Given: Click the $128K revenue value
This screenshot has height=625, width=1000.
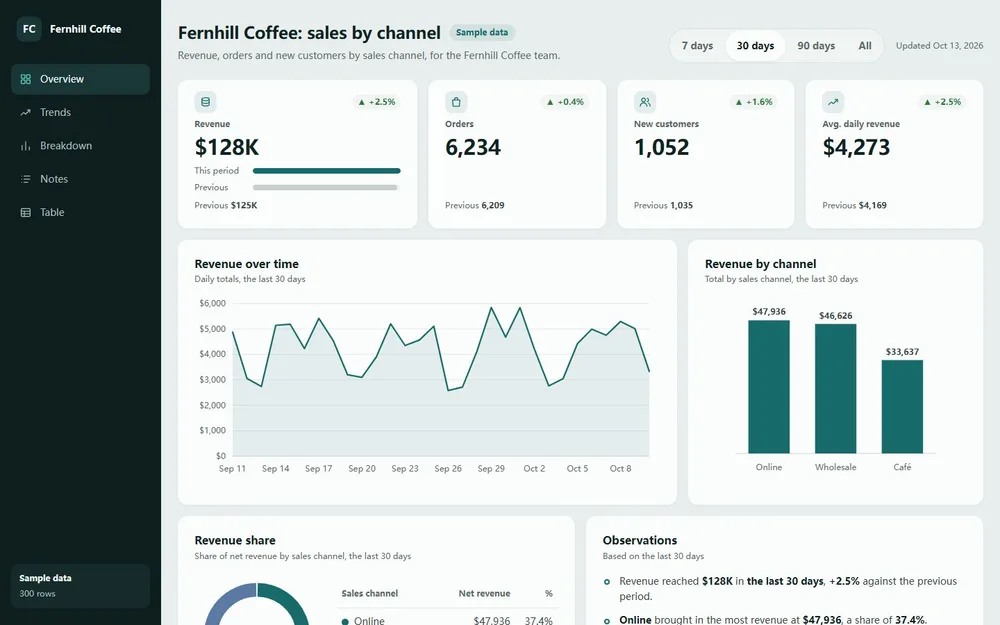Looking at the screenshot, I should [x=226, y=147].
